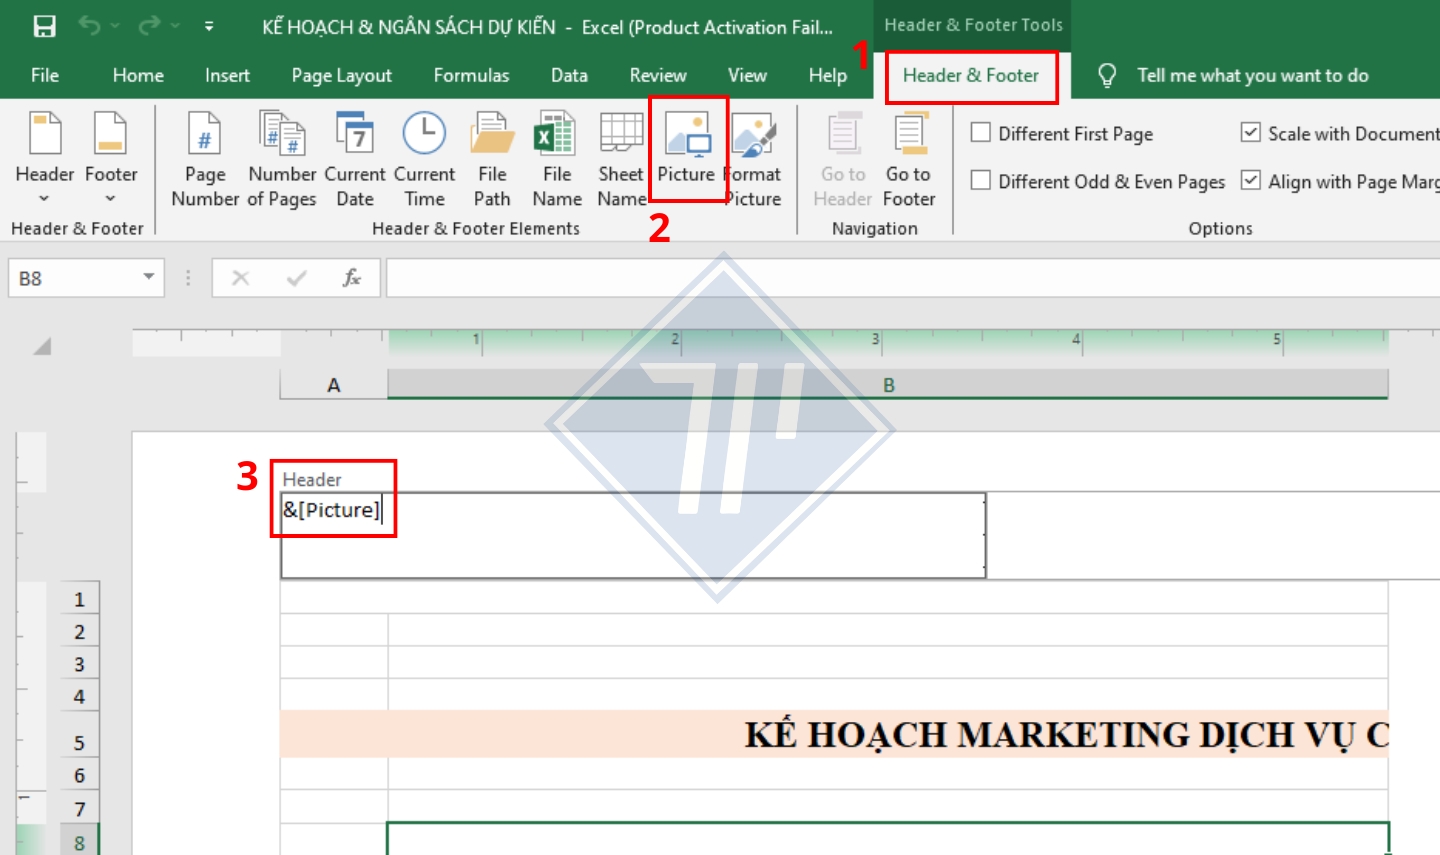
Task: Check Different Odd & Even Pages
Action: [x=979, y=182]
